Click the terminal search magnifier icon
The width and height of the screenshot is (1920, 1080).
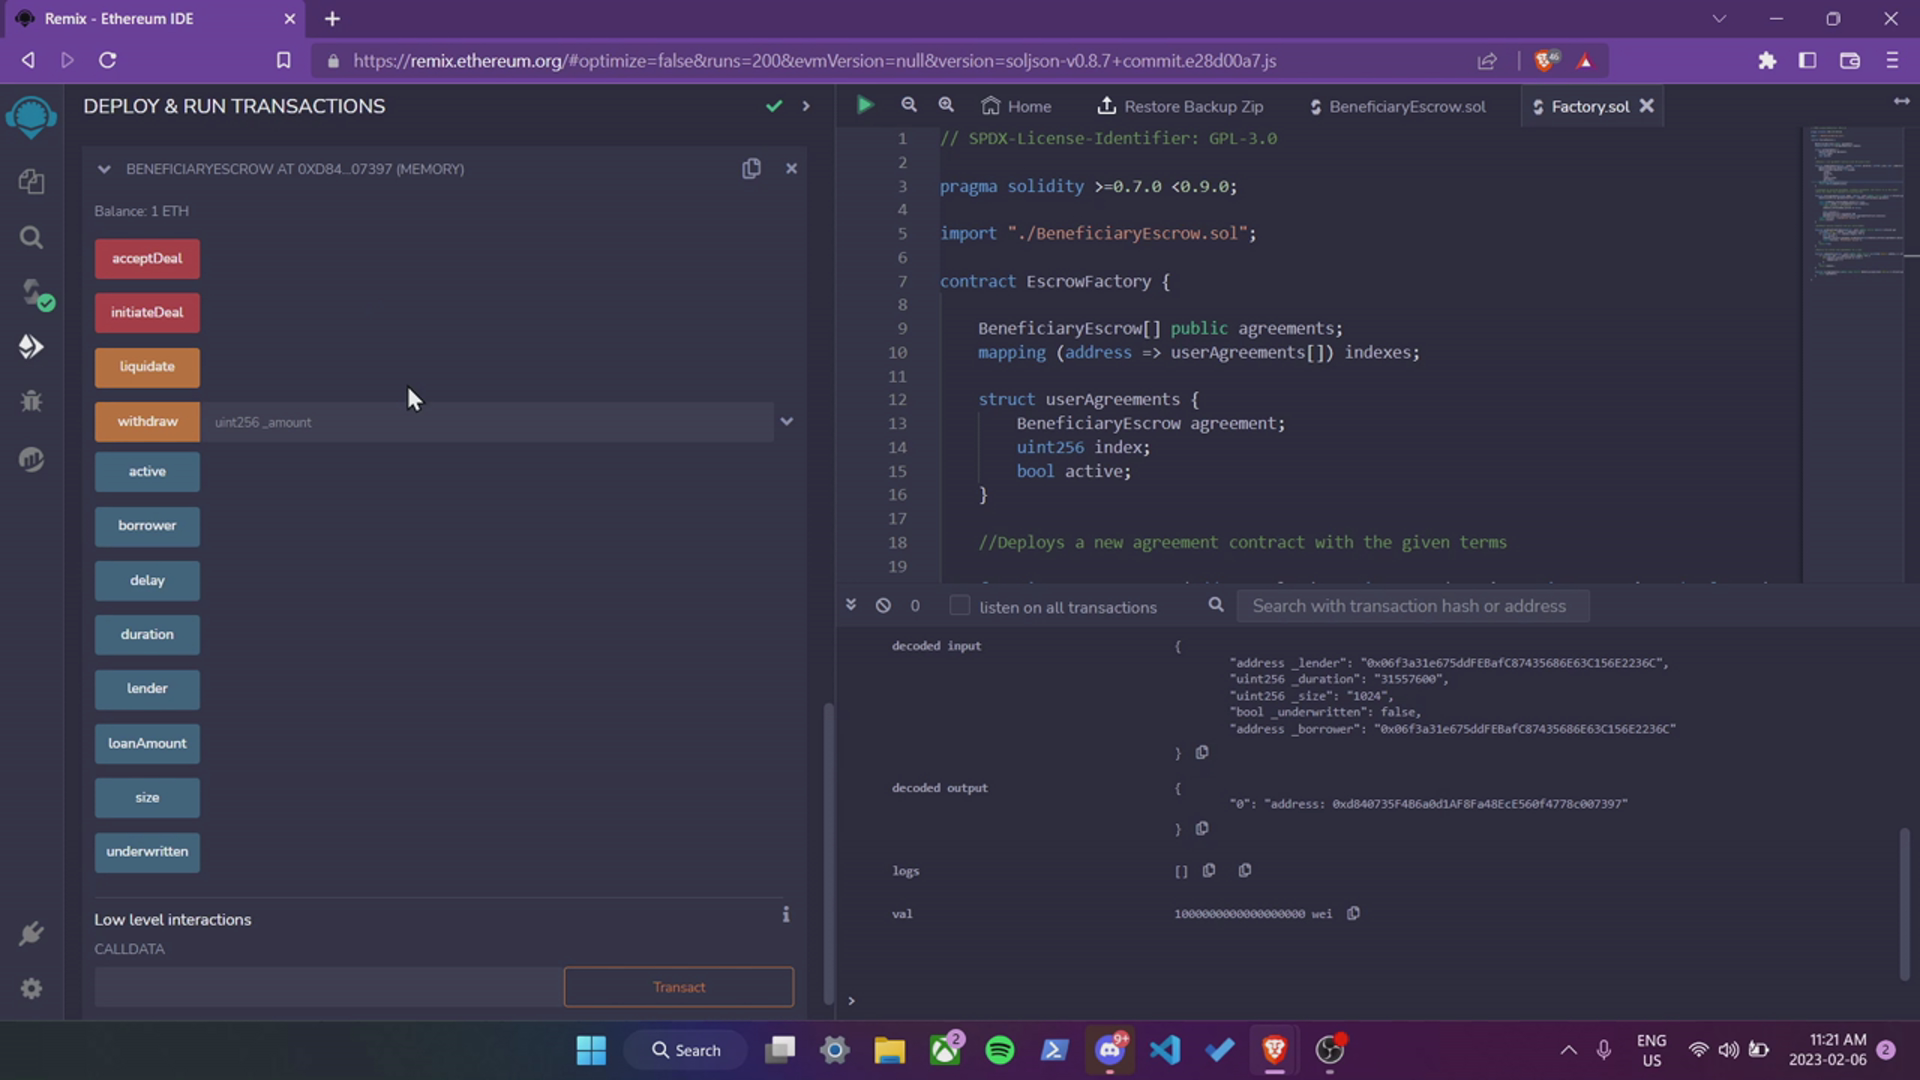pos(1216,605)
